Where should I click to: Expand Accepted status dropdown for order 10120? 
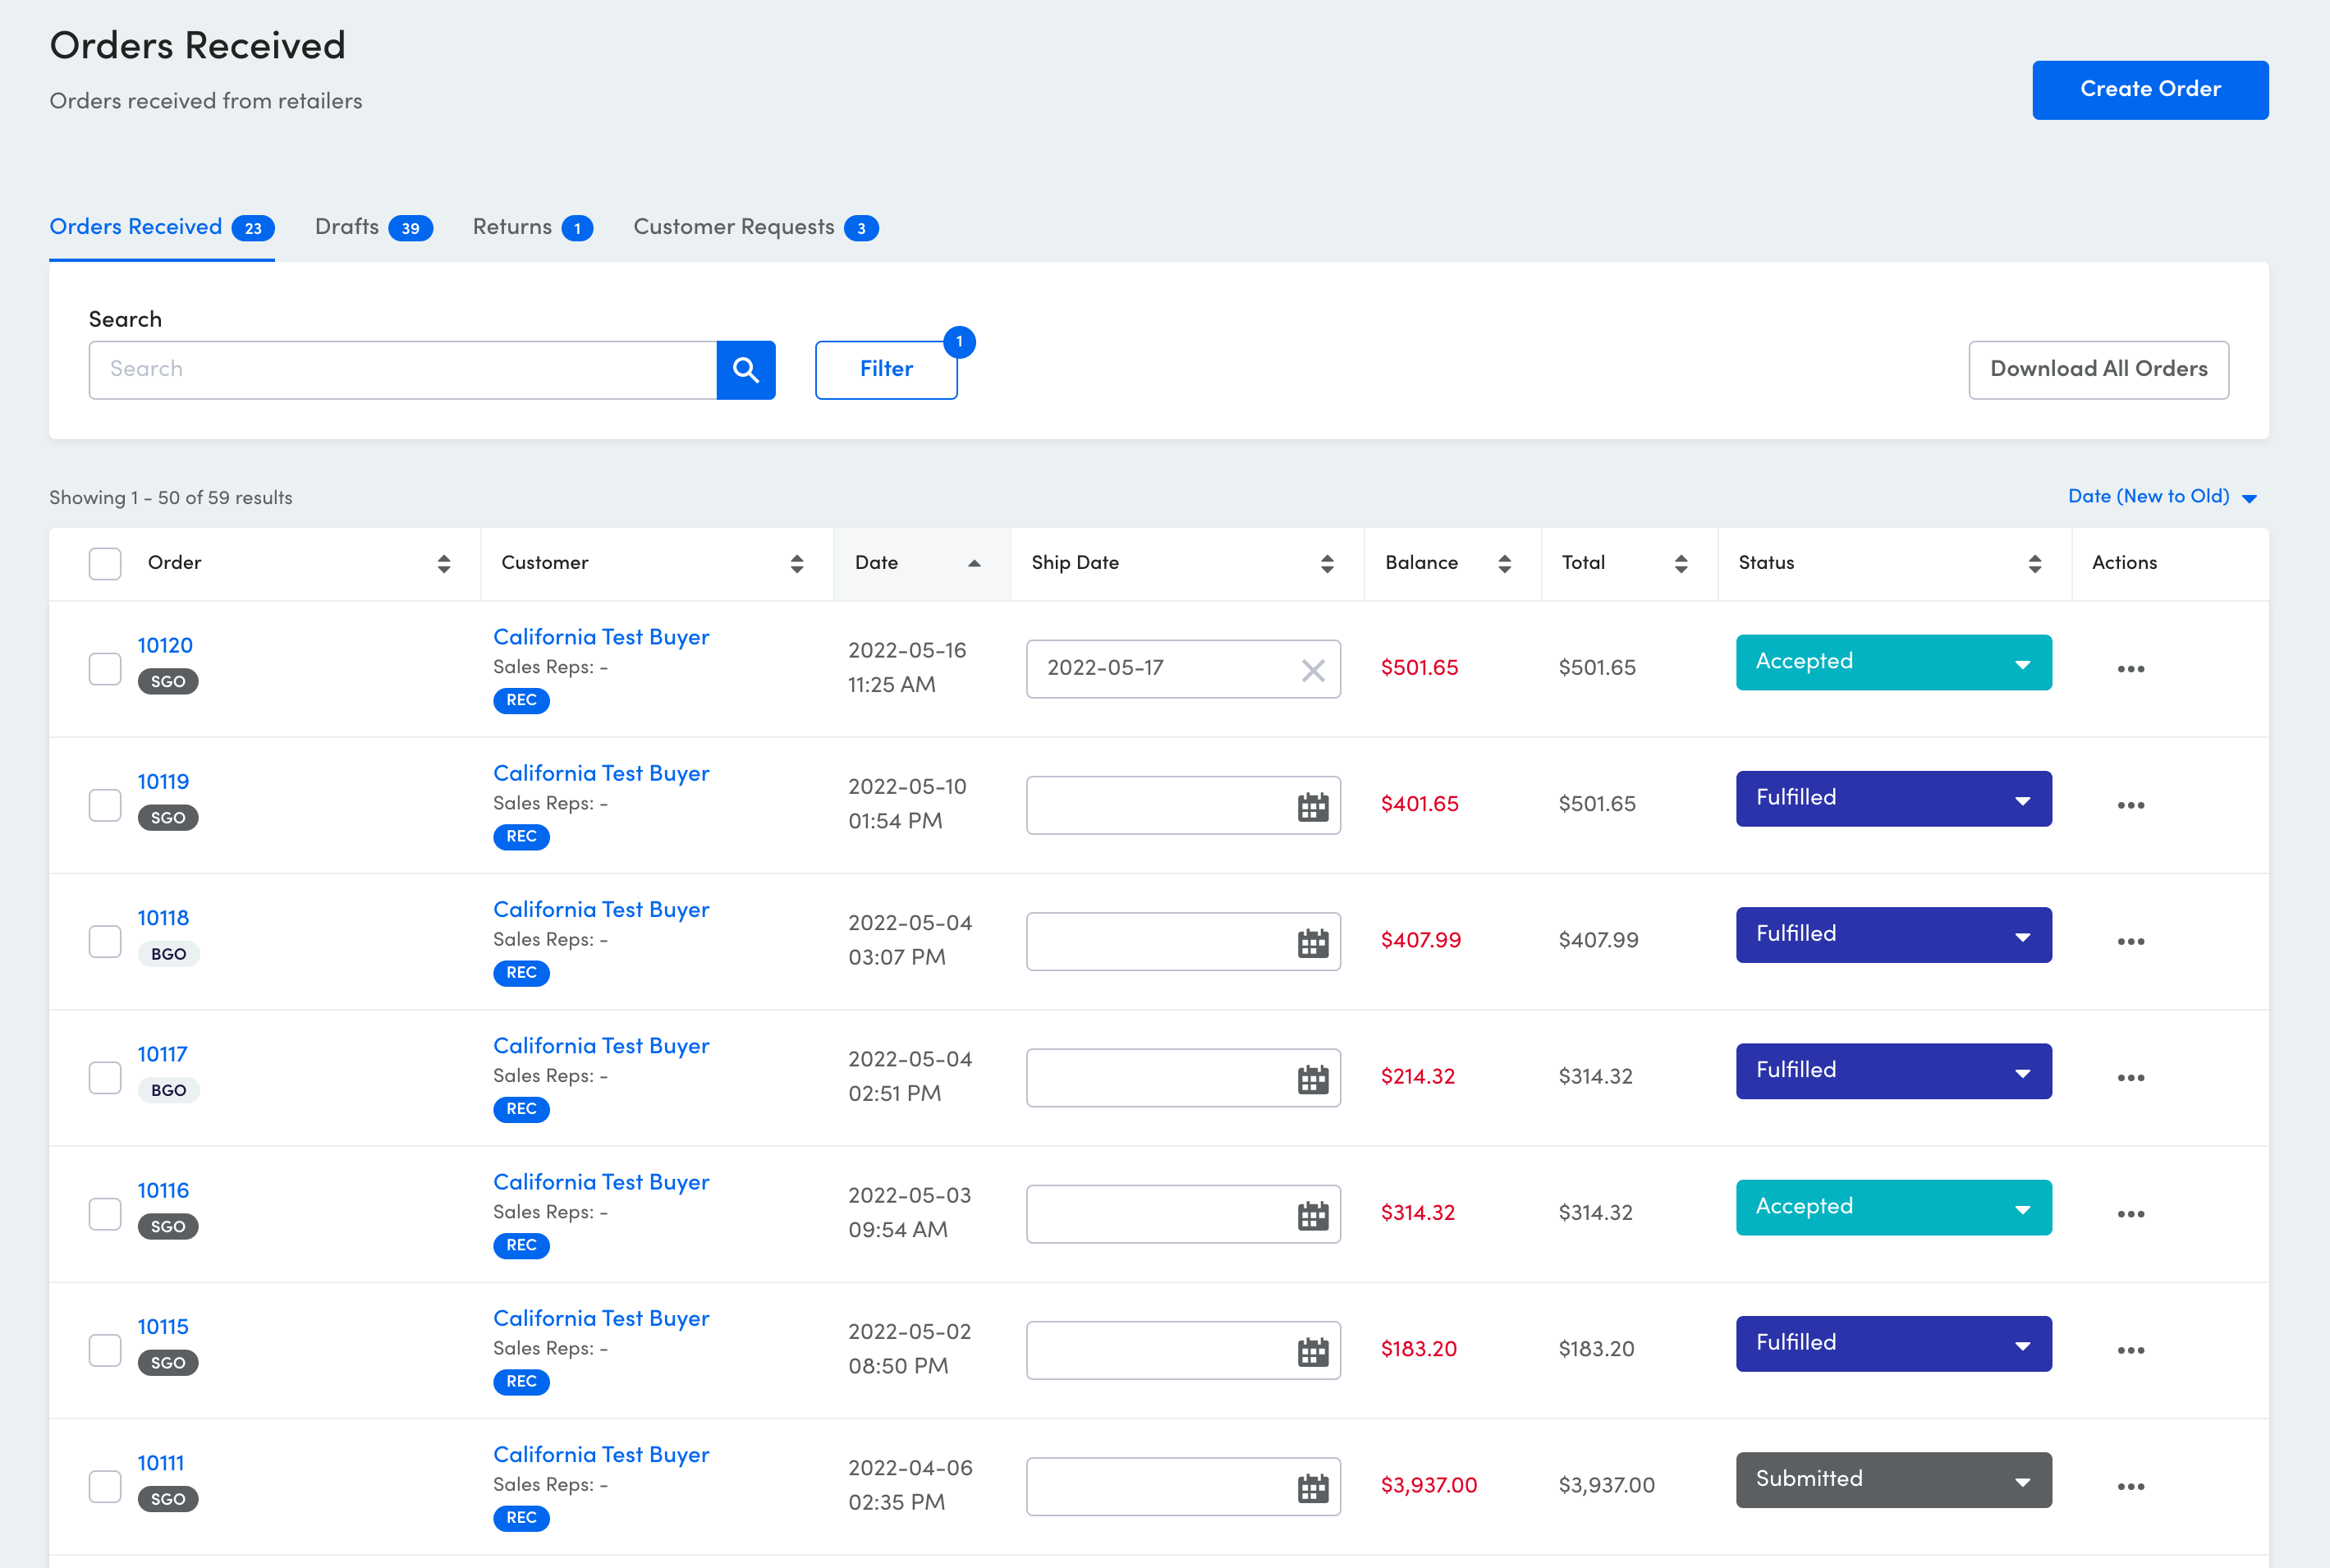point(1894,662)
